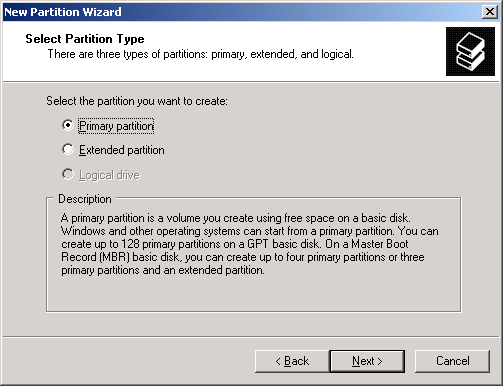This screenshot has width=503, height=386.
Task: Click the 'Extended partition' label text
Action: [122, 150]
